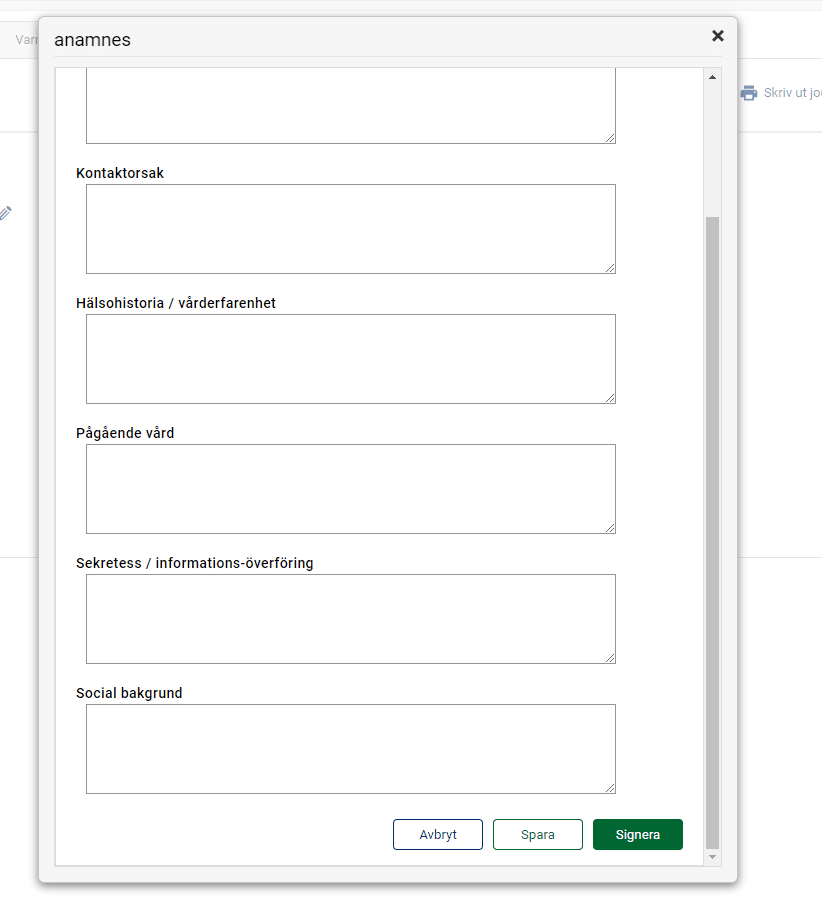Image resolution: width=822 pixels, height=897 pixels.
Task: Save the form with the Spara button
Action: 538,835
